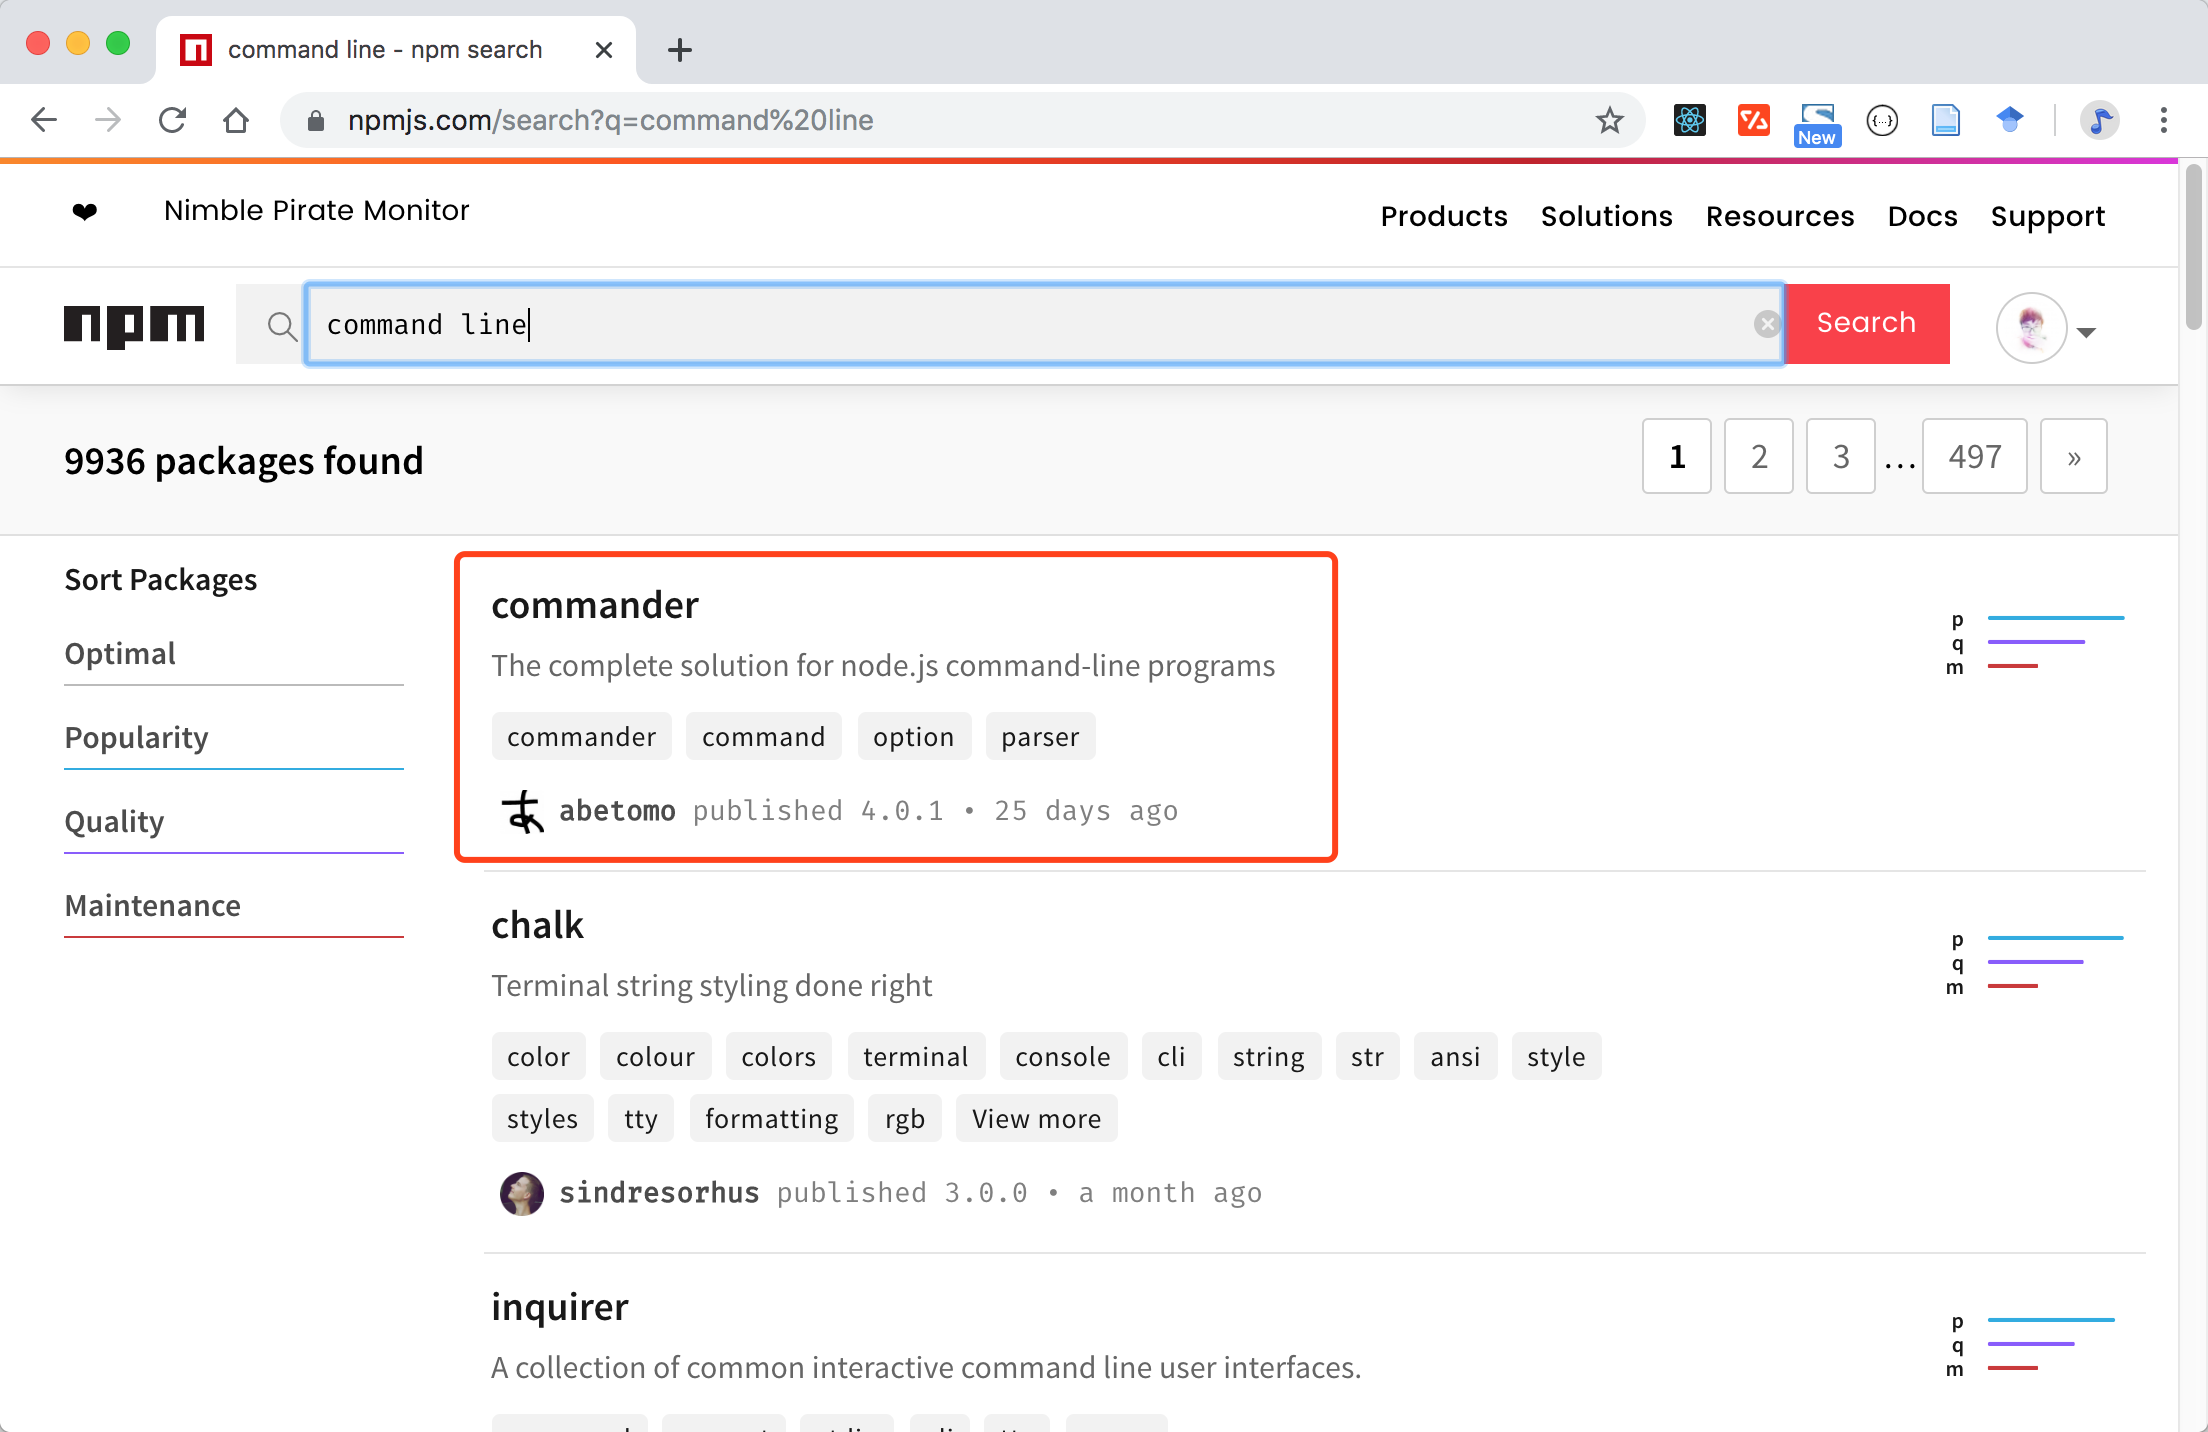Click the browser home icon
The width and height of the screenshot is (2208, 1432).
236,120
